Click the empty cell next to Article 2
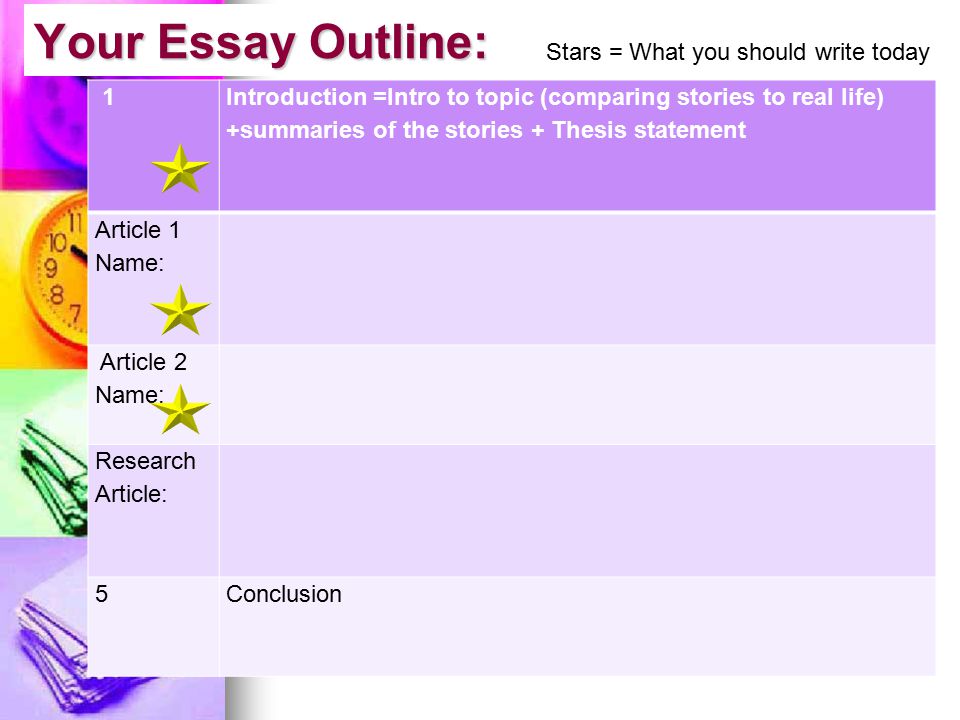The width and height of the screenshot is (960, 720). (577, 395)
